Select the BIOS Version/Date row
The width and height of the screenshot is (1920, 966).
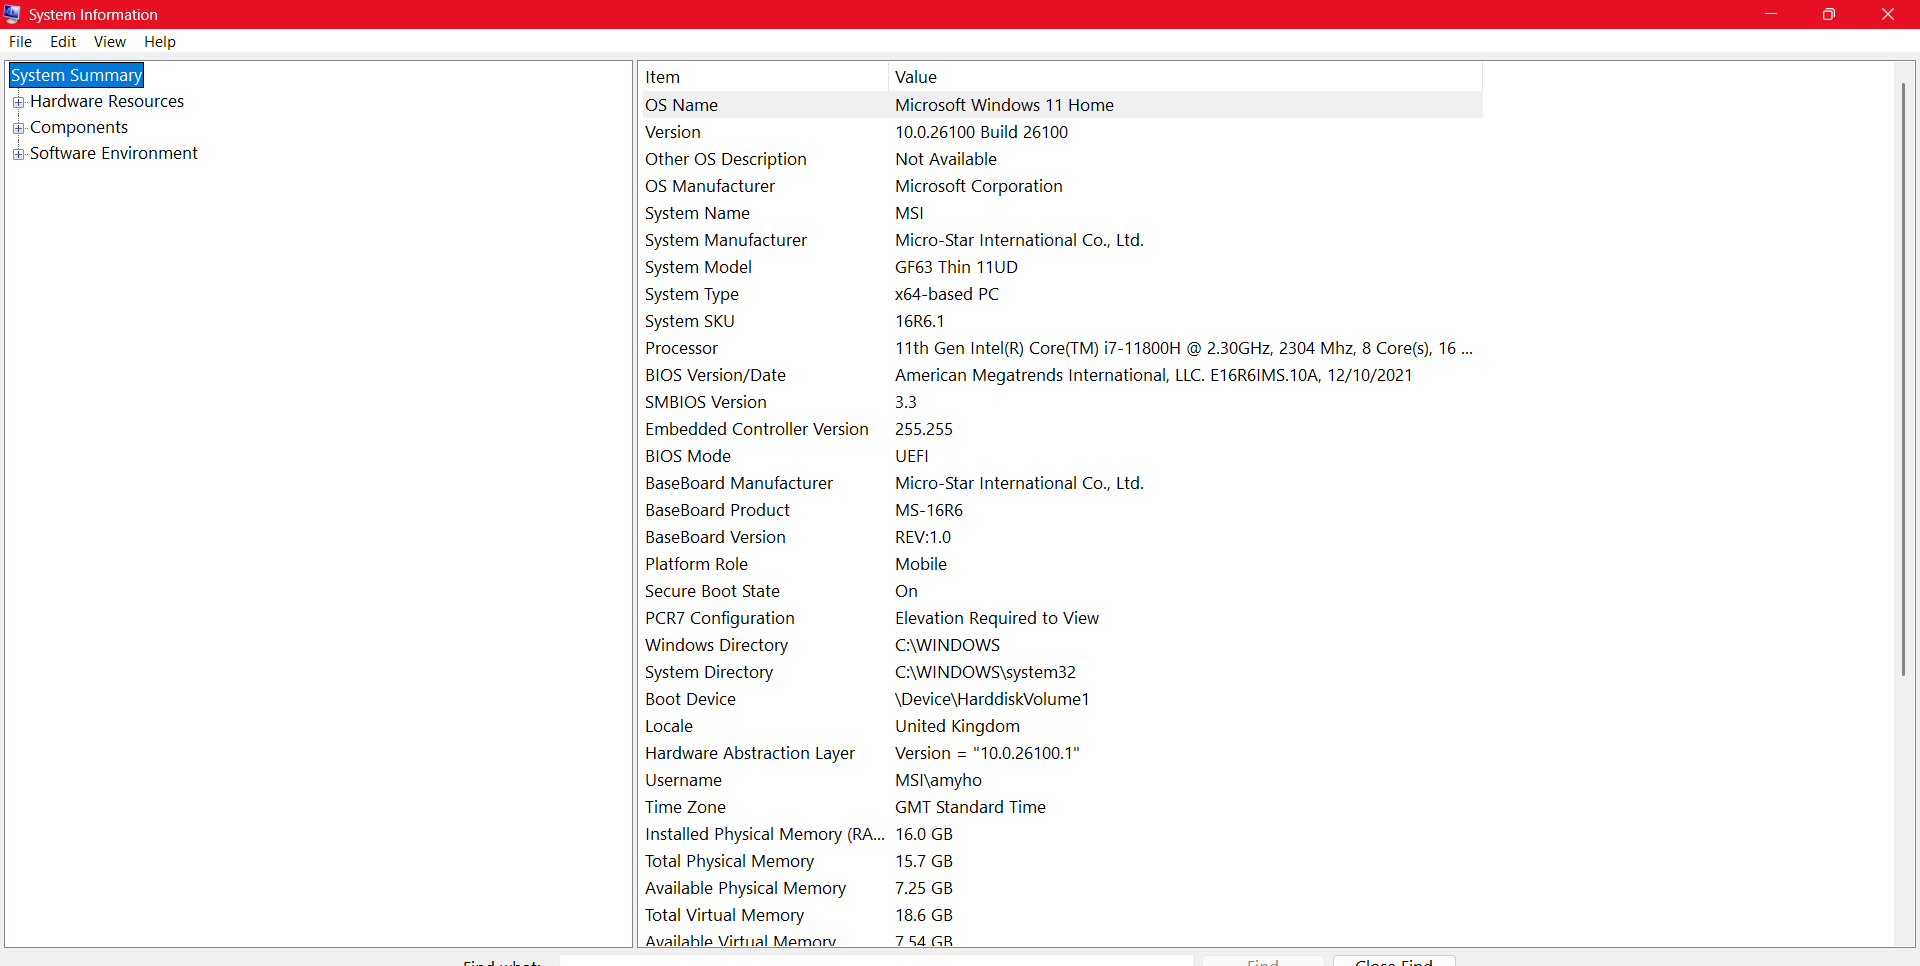tap(1061, 375)
